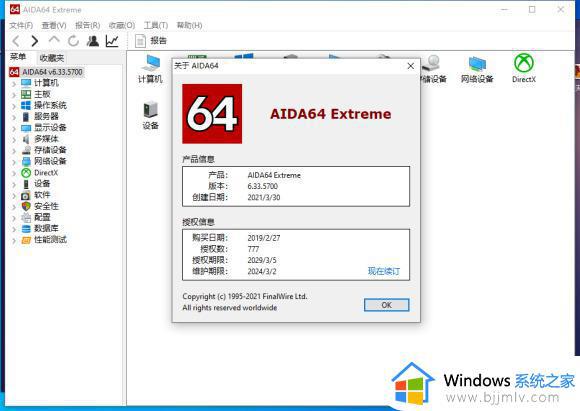Viewport: 580px width, 411px height.
Task: Expand the 性能测试 tree node chevron
Action: point(14,240)
